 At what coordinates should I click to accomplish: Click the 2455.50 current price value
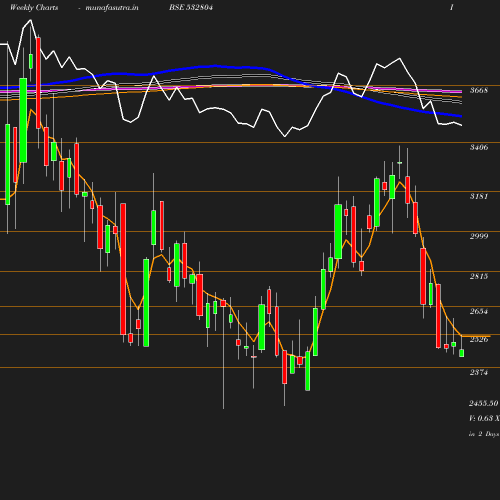484,403
